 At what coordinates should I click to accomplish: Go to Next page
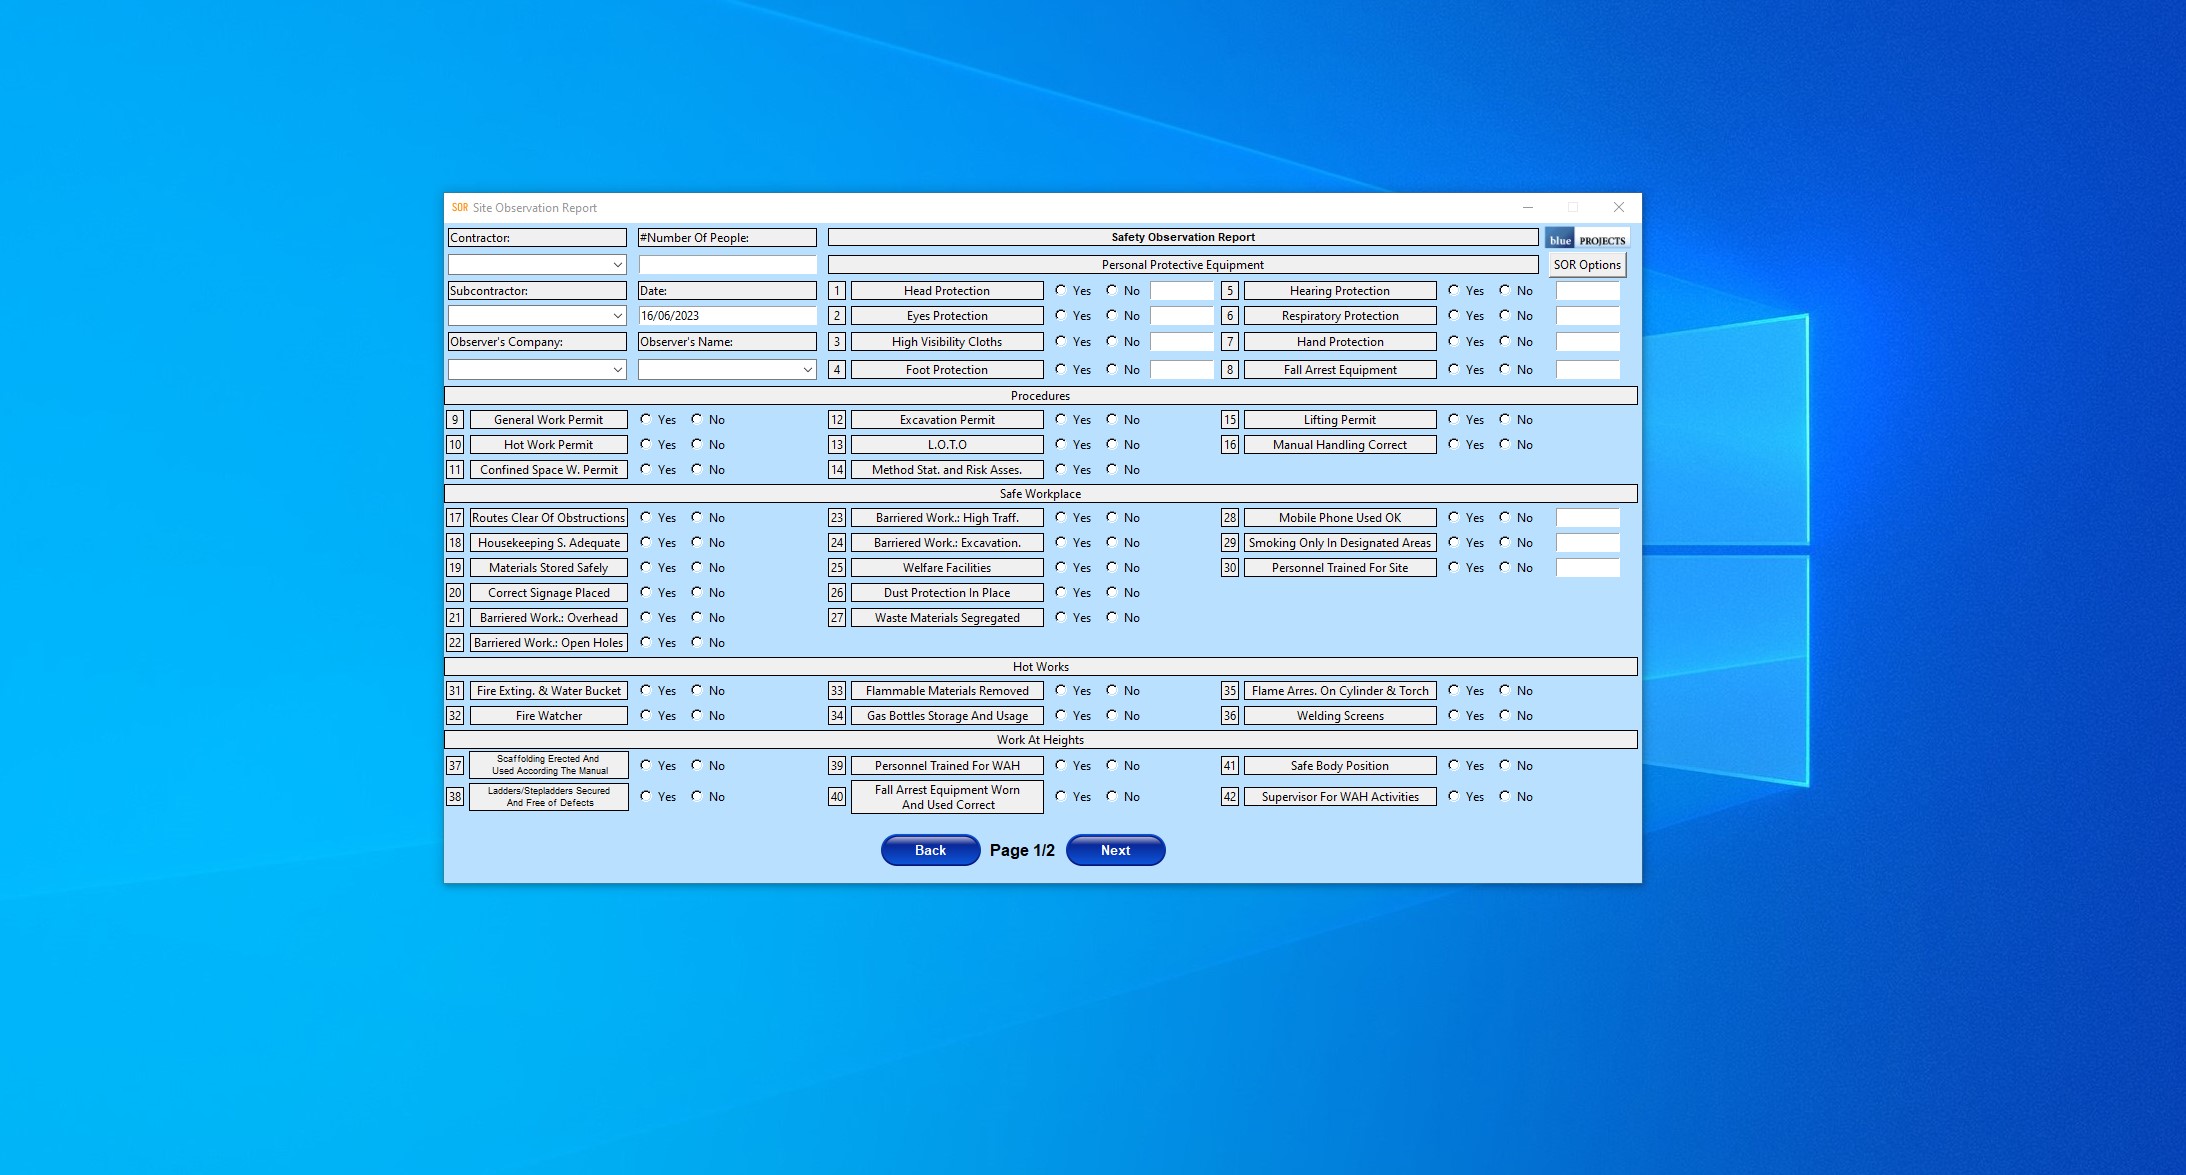(1115, 850)
